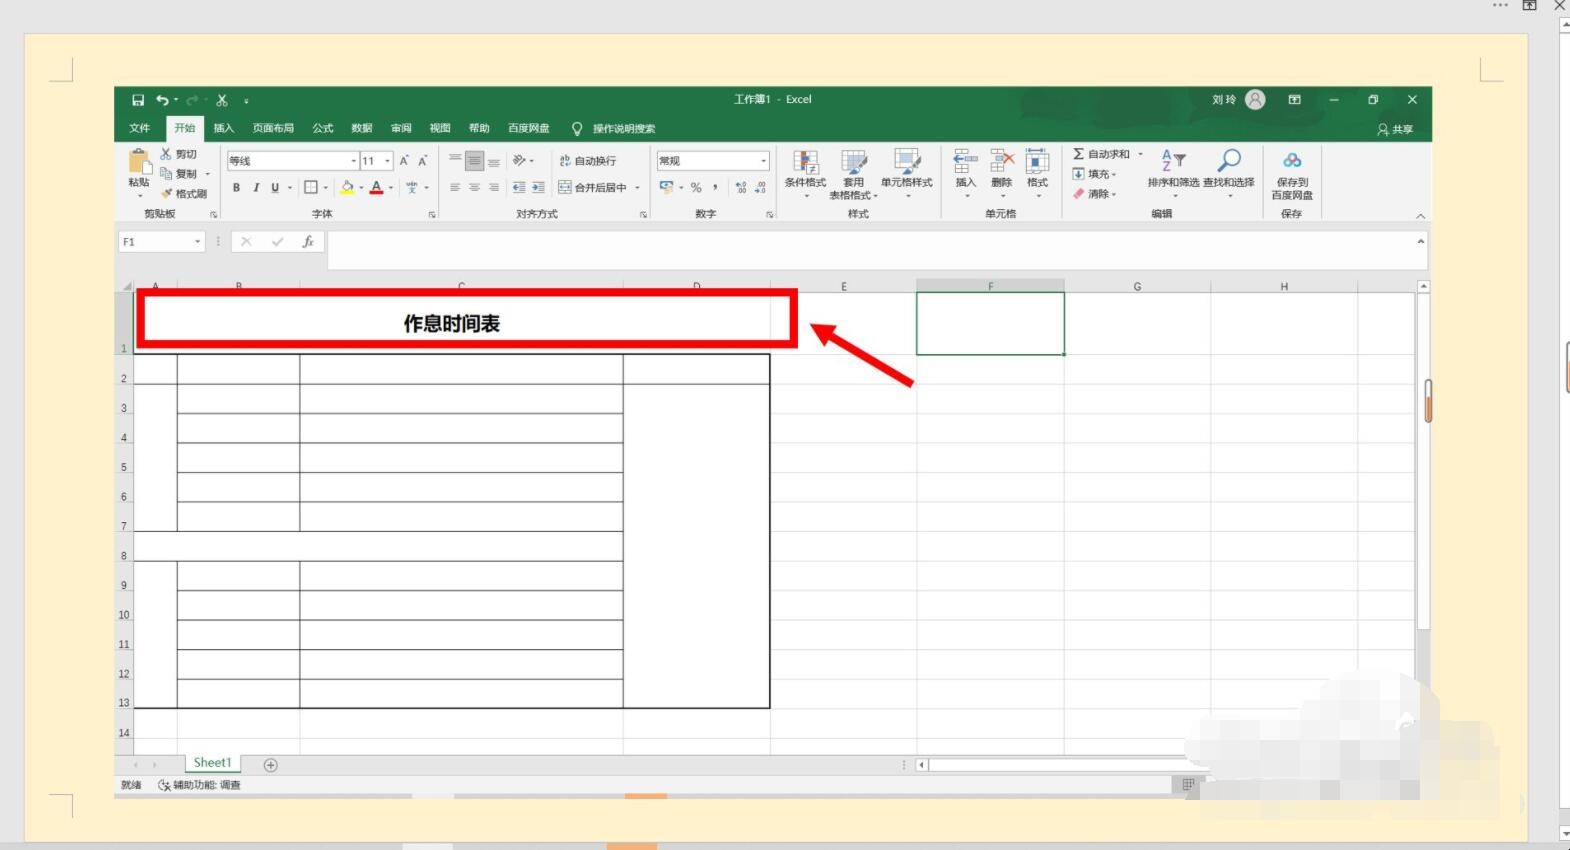
Task: Click the Undo arrow icon
Action: click(x=162, y=100)
